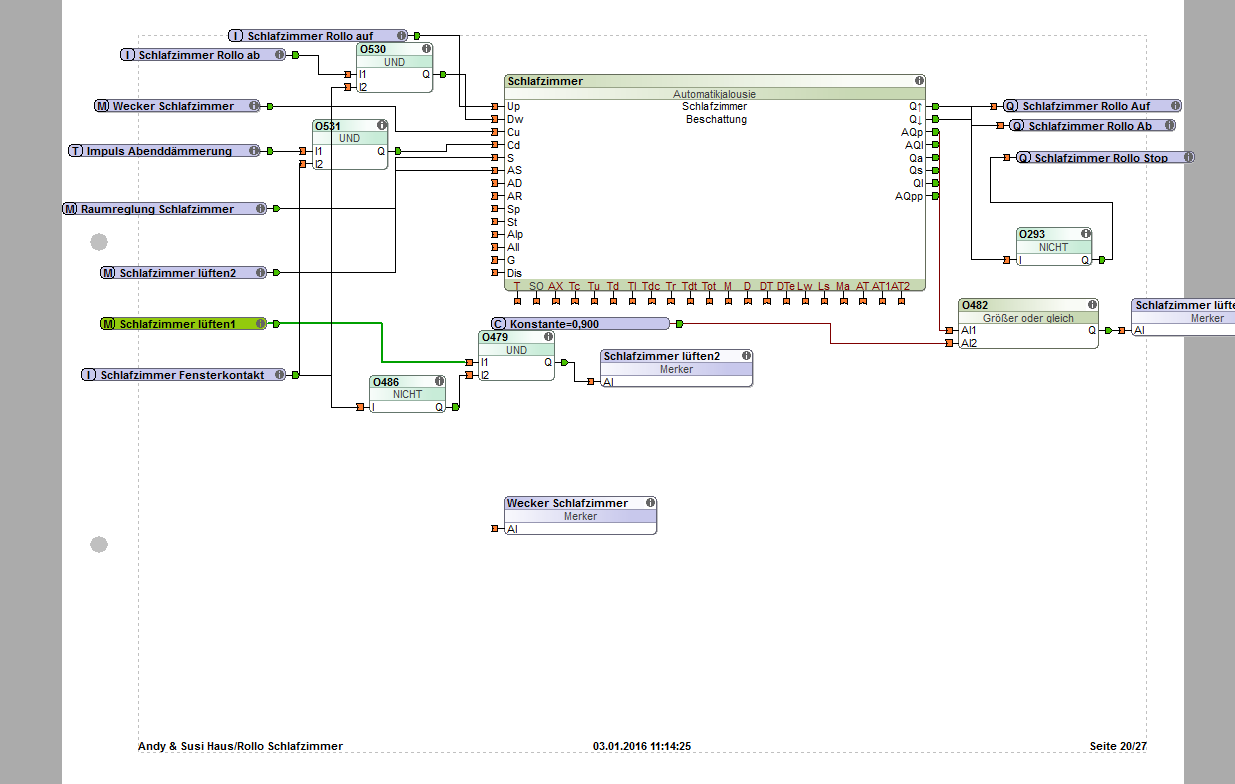The image size is (1235, 784).
Task: Click the AQp output pin of Automatikjalousie
Action: [x=935, y=132]
